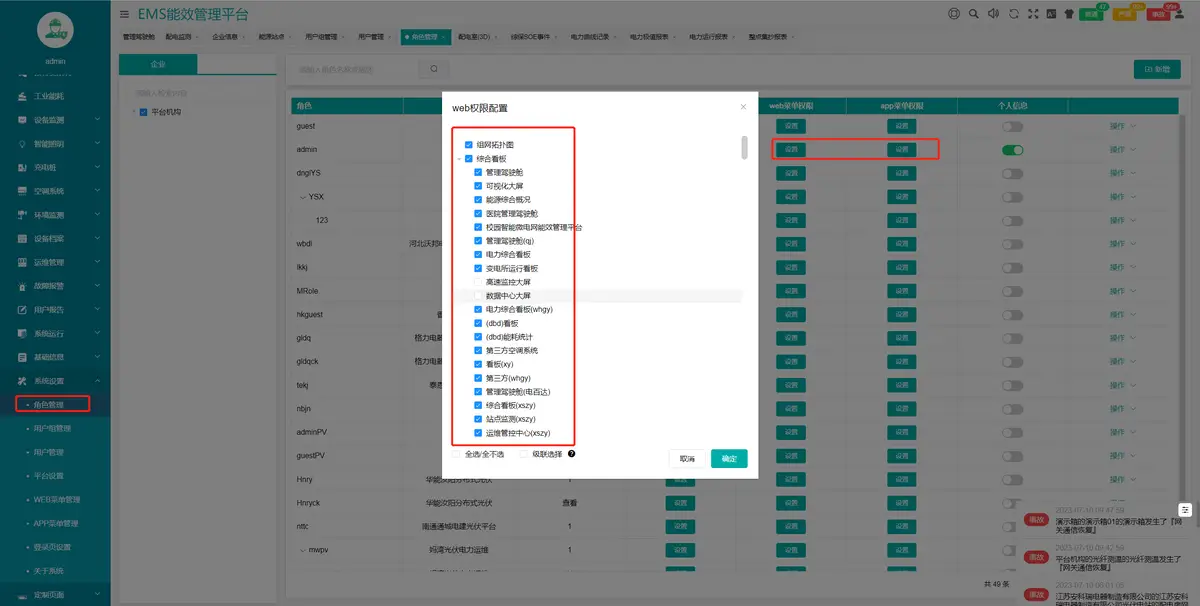Collapse the YSX tree node in the role list
The width and height of the screenshot is (1200, 606).
click(302, 196)
